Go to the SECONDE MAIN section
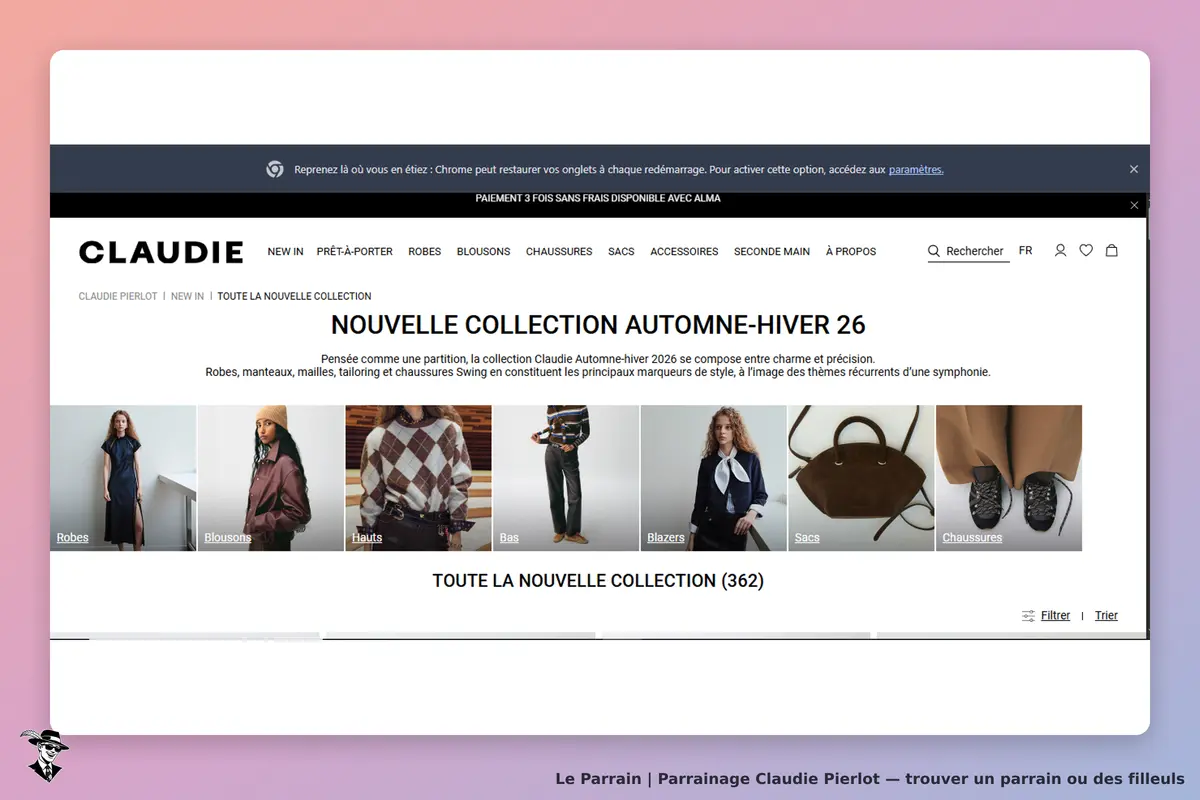The image size is (1200, 800). click(772, 252)
